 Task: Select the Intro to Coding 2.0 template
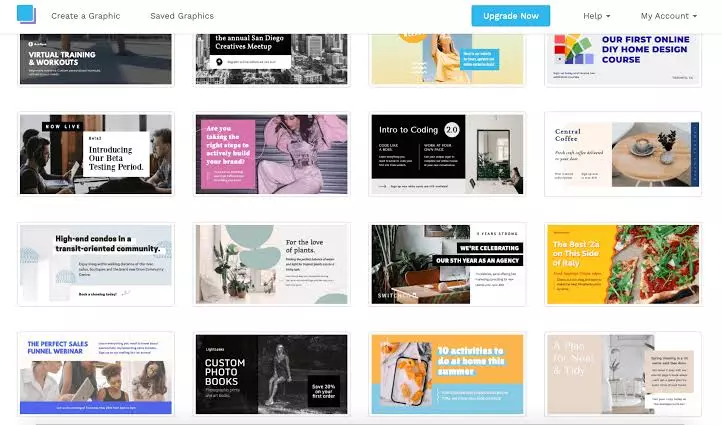click(x=447, y=154)
